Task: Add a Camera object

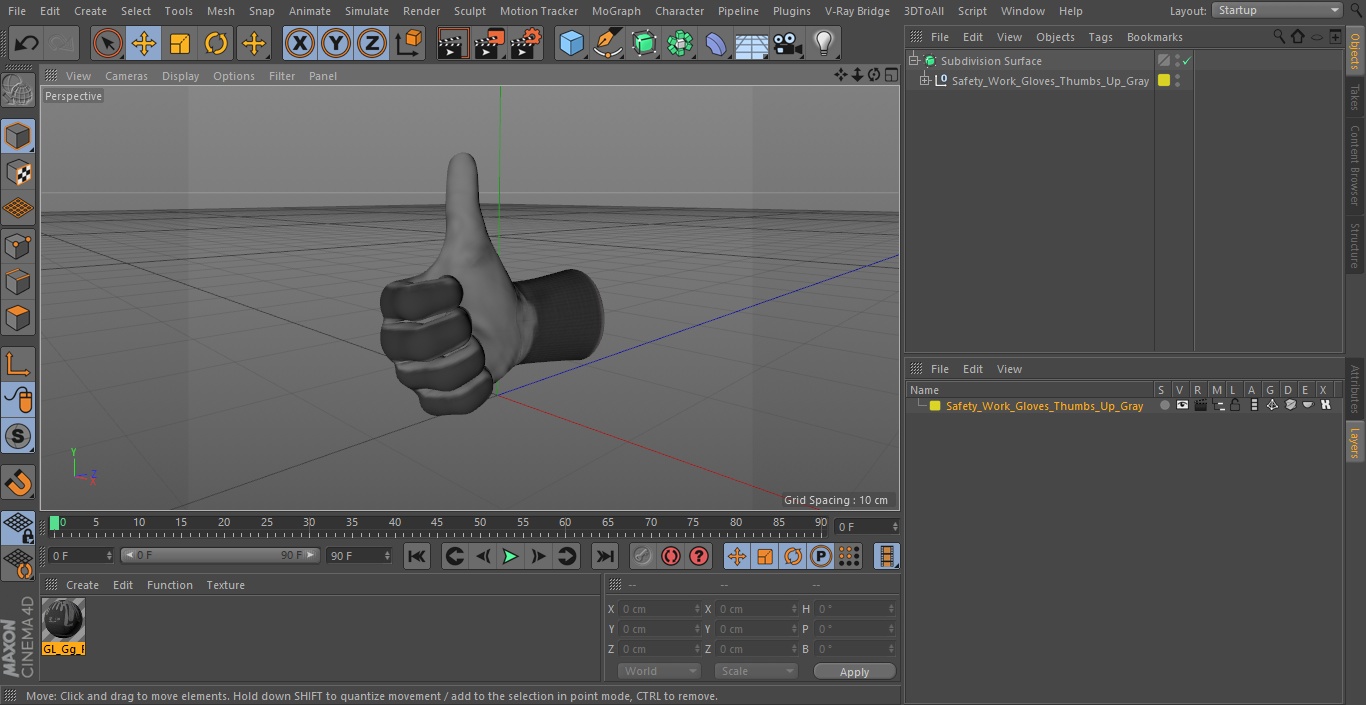Action: coord(788,44)
